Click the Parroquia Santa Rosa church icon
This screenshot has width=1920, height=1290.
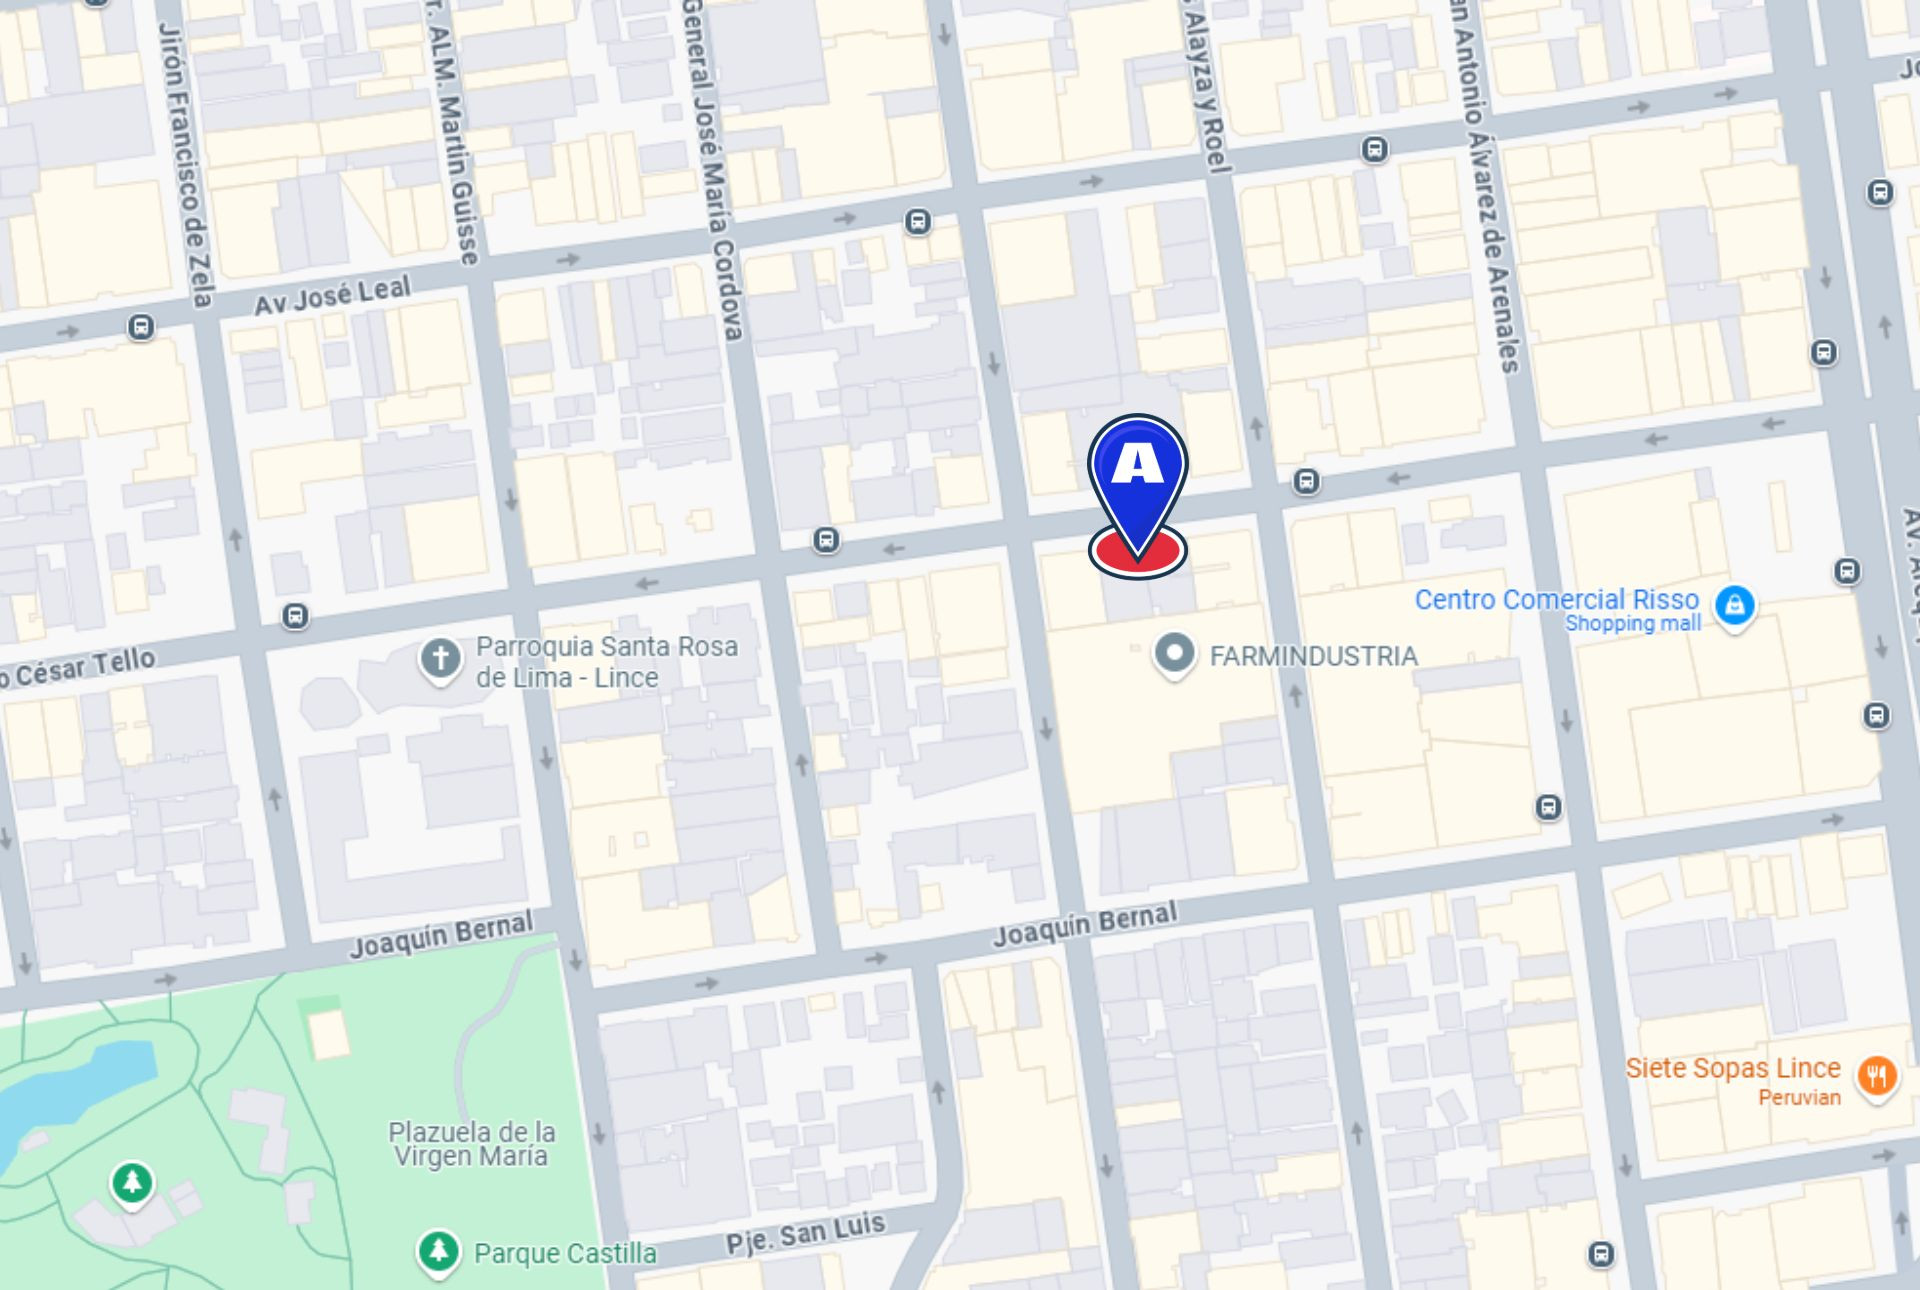tap(440, 660)
